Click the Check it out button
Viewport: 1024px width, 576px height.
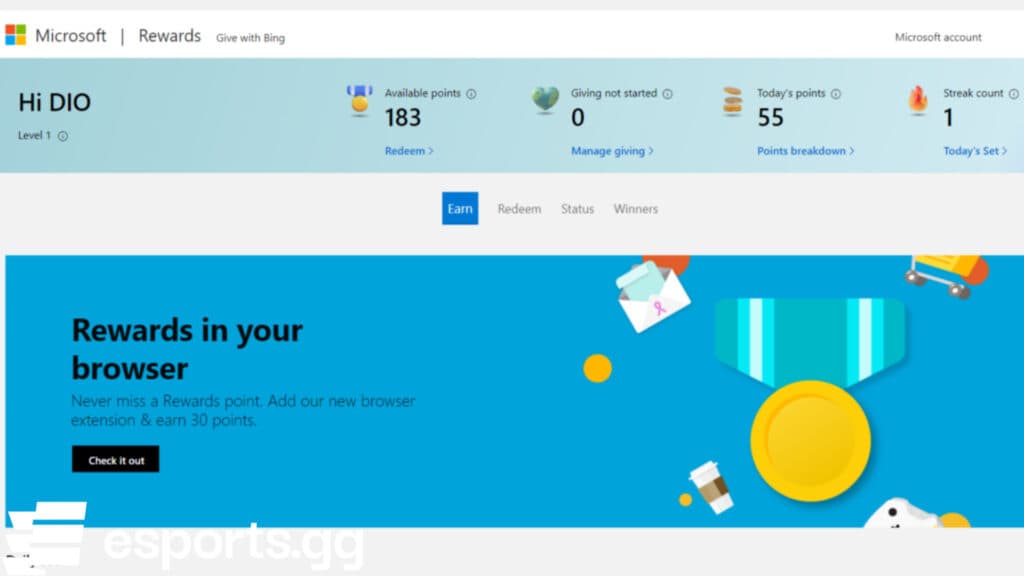pyautogui.click(x=115, y=459)
